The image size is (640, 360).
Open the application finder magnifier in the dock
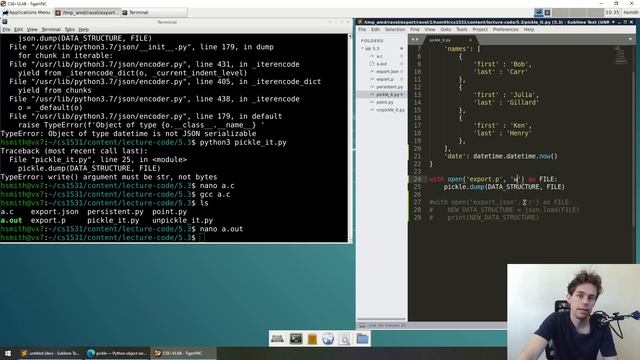pos(345,339)
